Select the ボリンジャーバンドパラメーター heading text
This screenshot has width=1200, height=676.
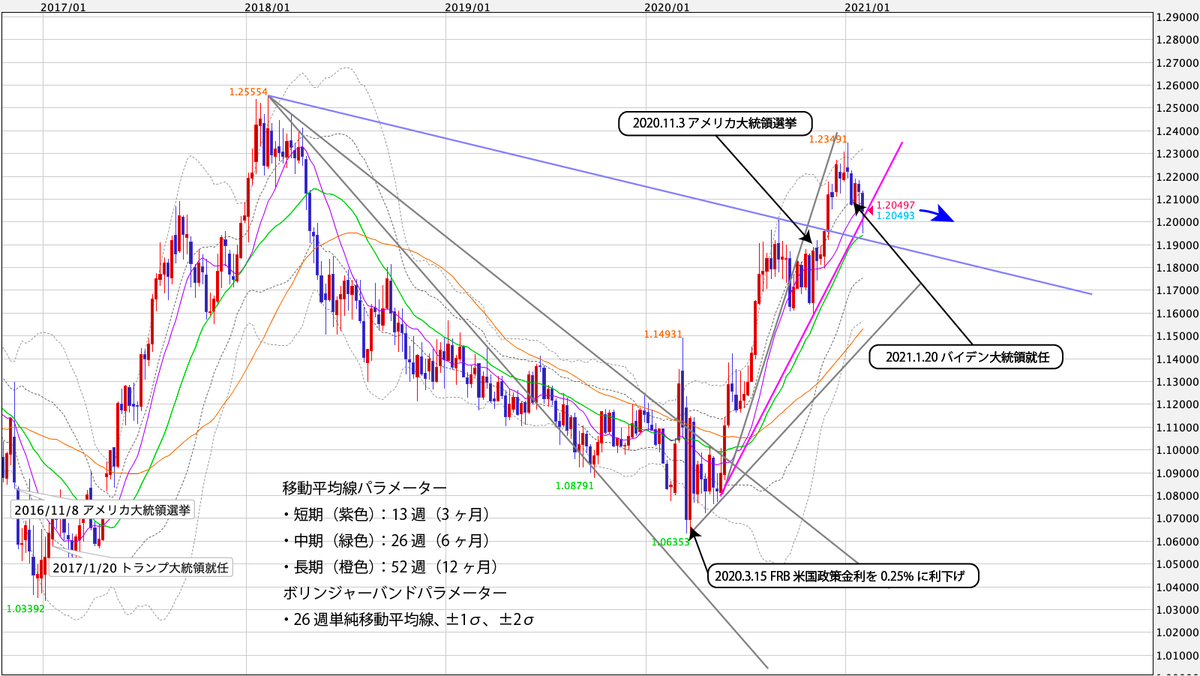click(x=394, y=593)
